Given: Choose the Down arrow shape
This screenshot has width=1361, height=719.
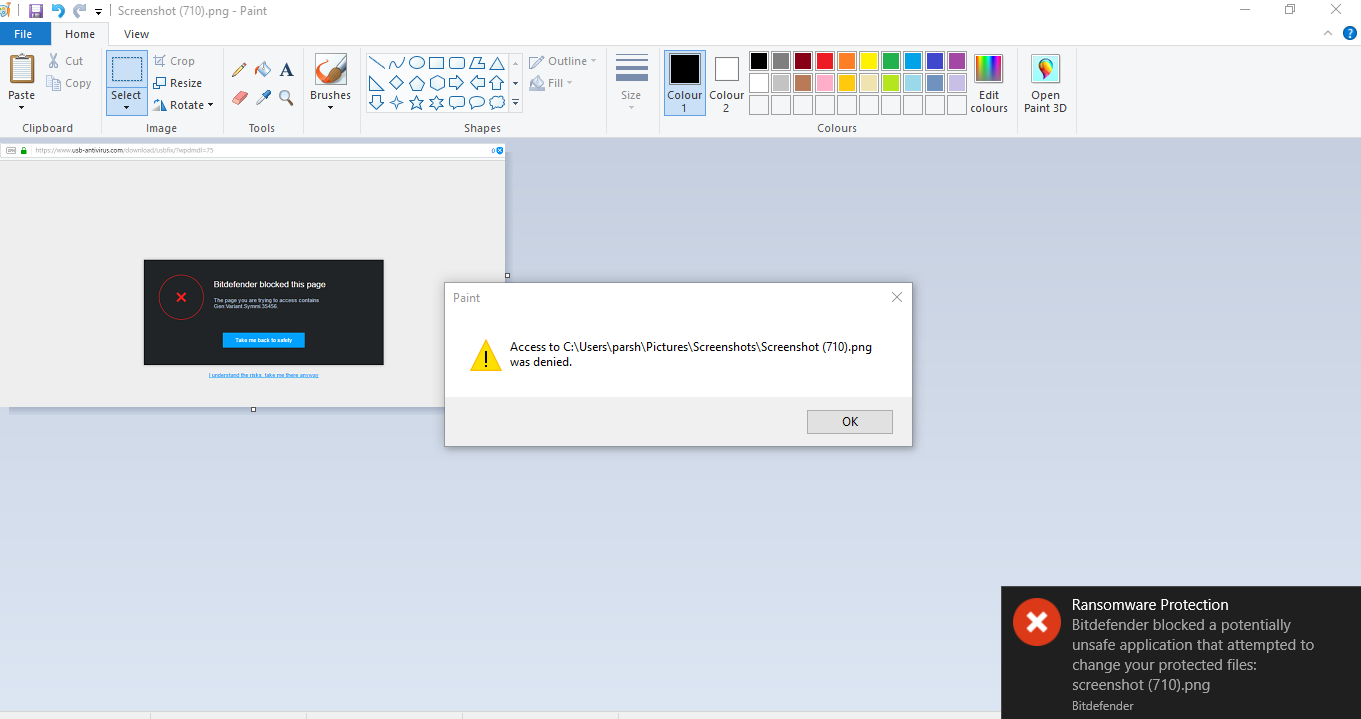Looking at the screenshot, I should 377,102.
